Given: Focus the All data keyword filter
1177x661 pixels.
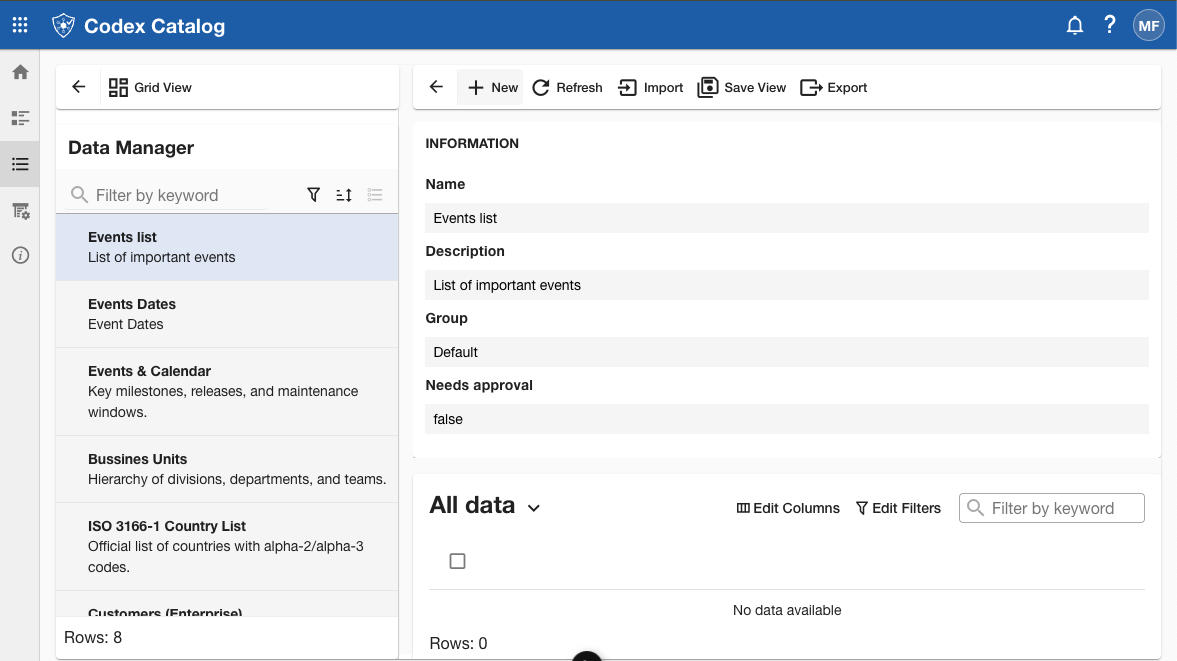Looking at the screenshot, I should (x=1052, y=508).
